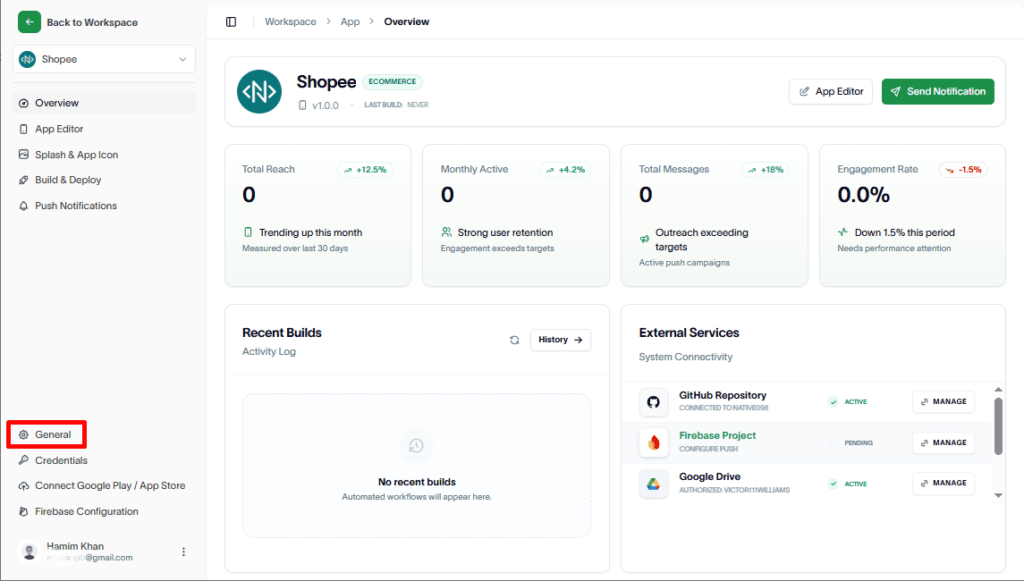Select Overview in the sidebar
1024x581 pixels.
click(104, 103)
